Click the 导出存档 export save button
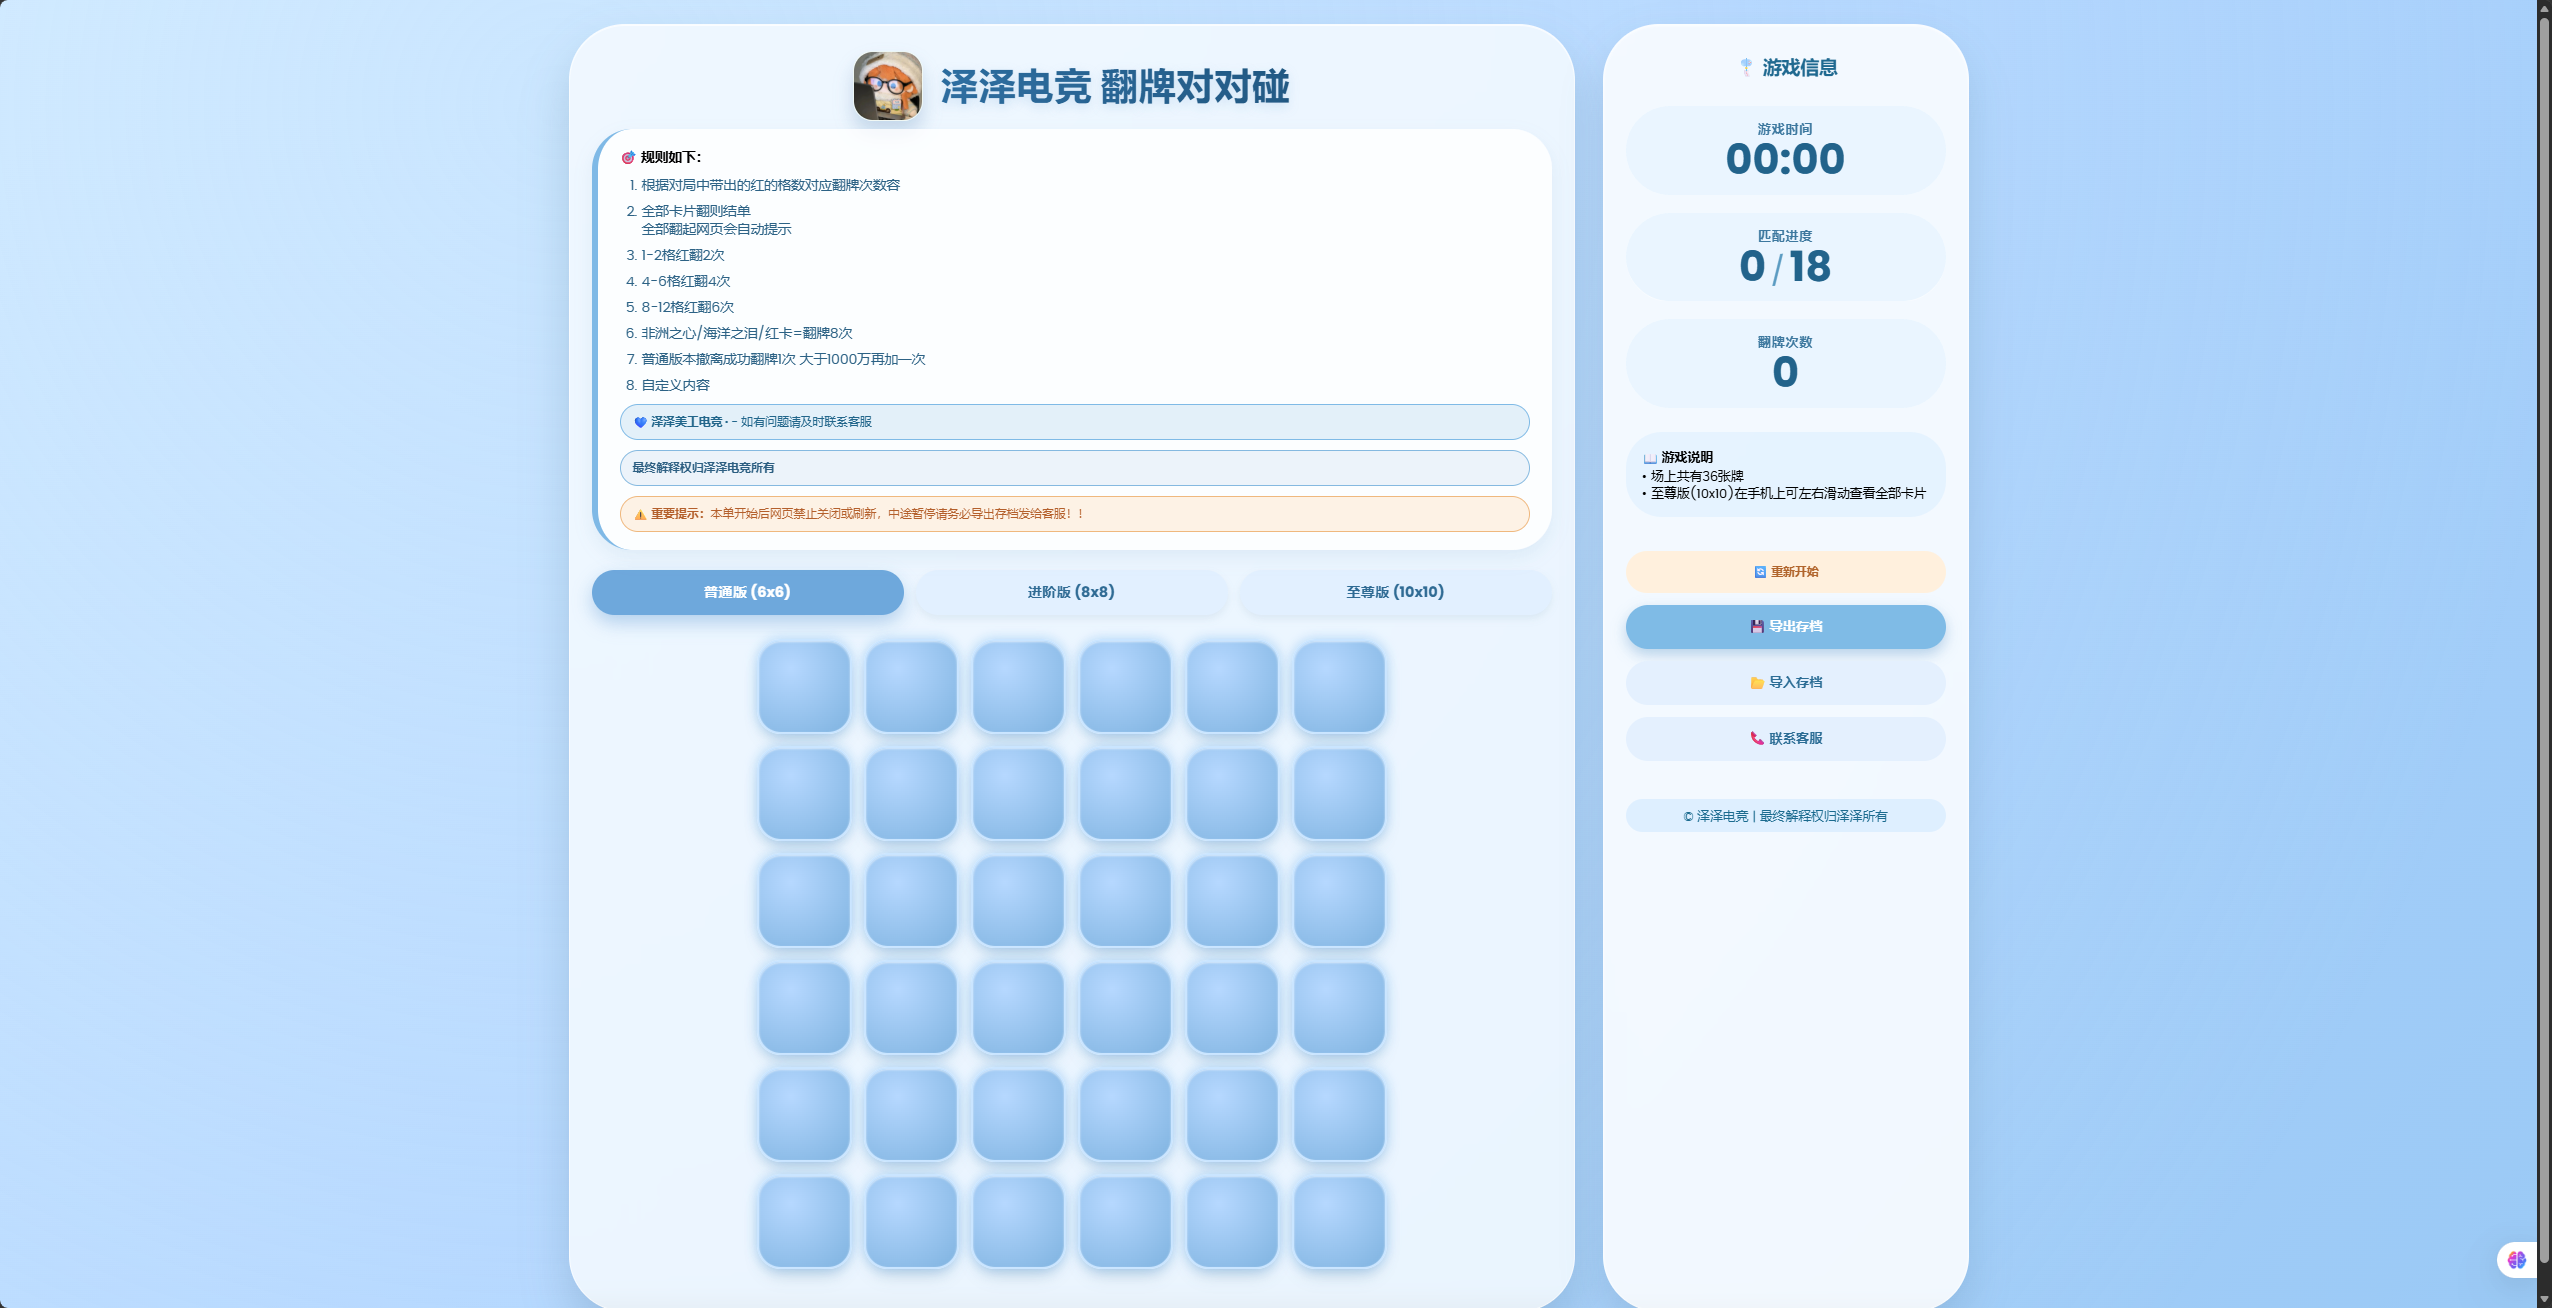The image size is (2552, 1308). coord(1785,627)
